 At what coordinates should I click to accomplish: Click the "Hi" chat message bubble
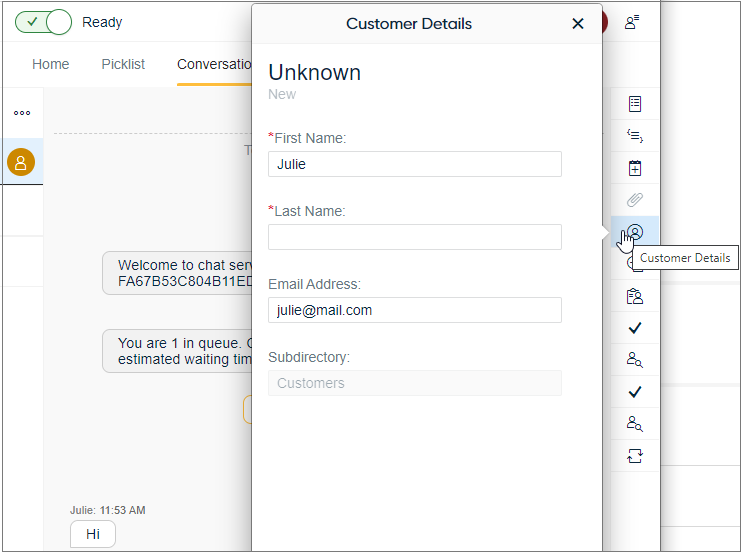pos(93,534)
